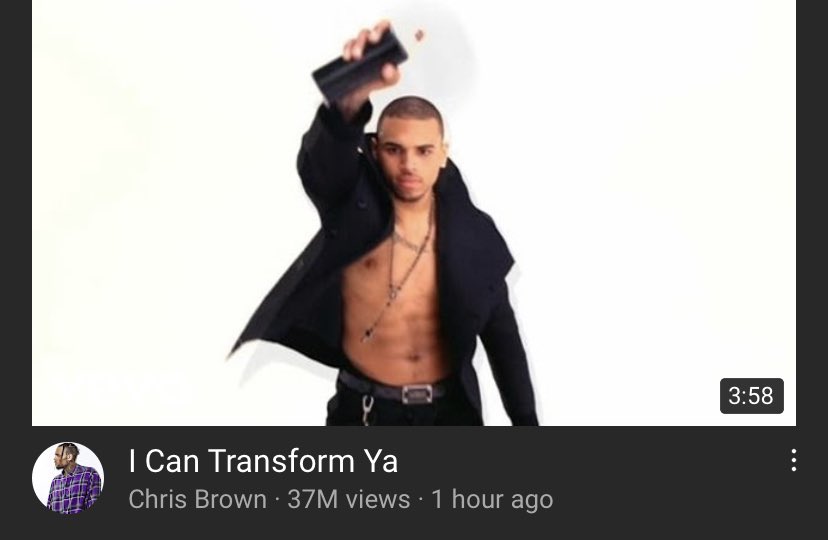Click the word Transform in the title
This screenshot has height=540, width=828.
(281, 461)
